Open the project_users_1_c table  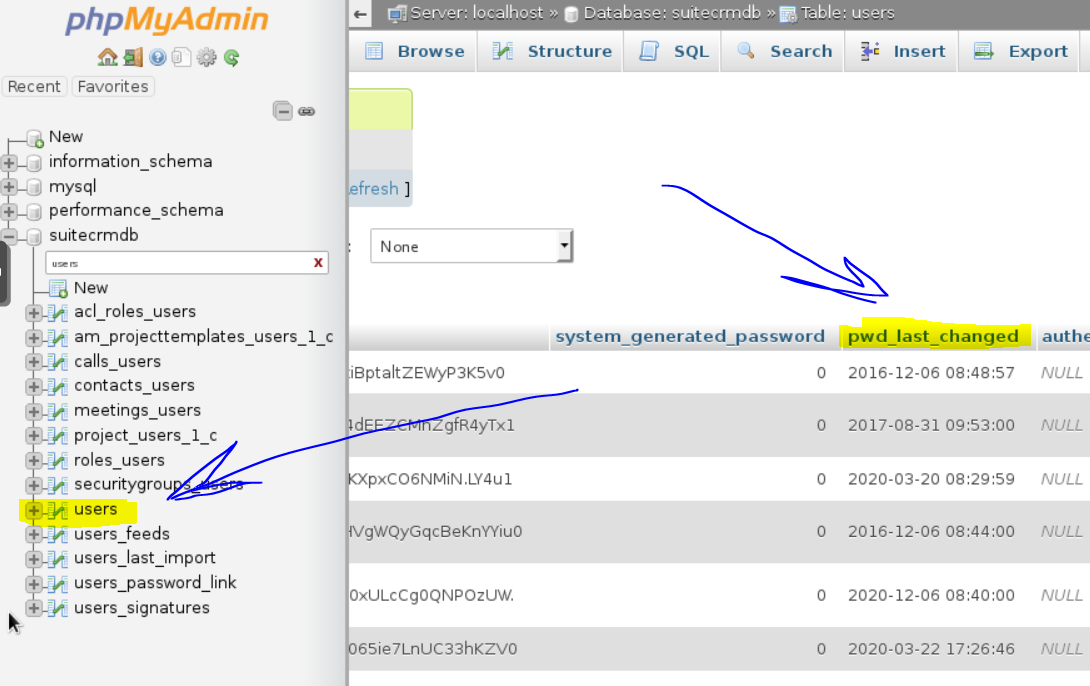pyautogui.click(x=146, y=435)
